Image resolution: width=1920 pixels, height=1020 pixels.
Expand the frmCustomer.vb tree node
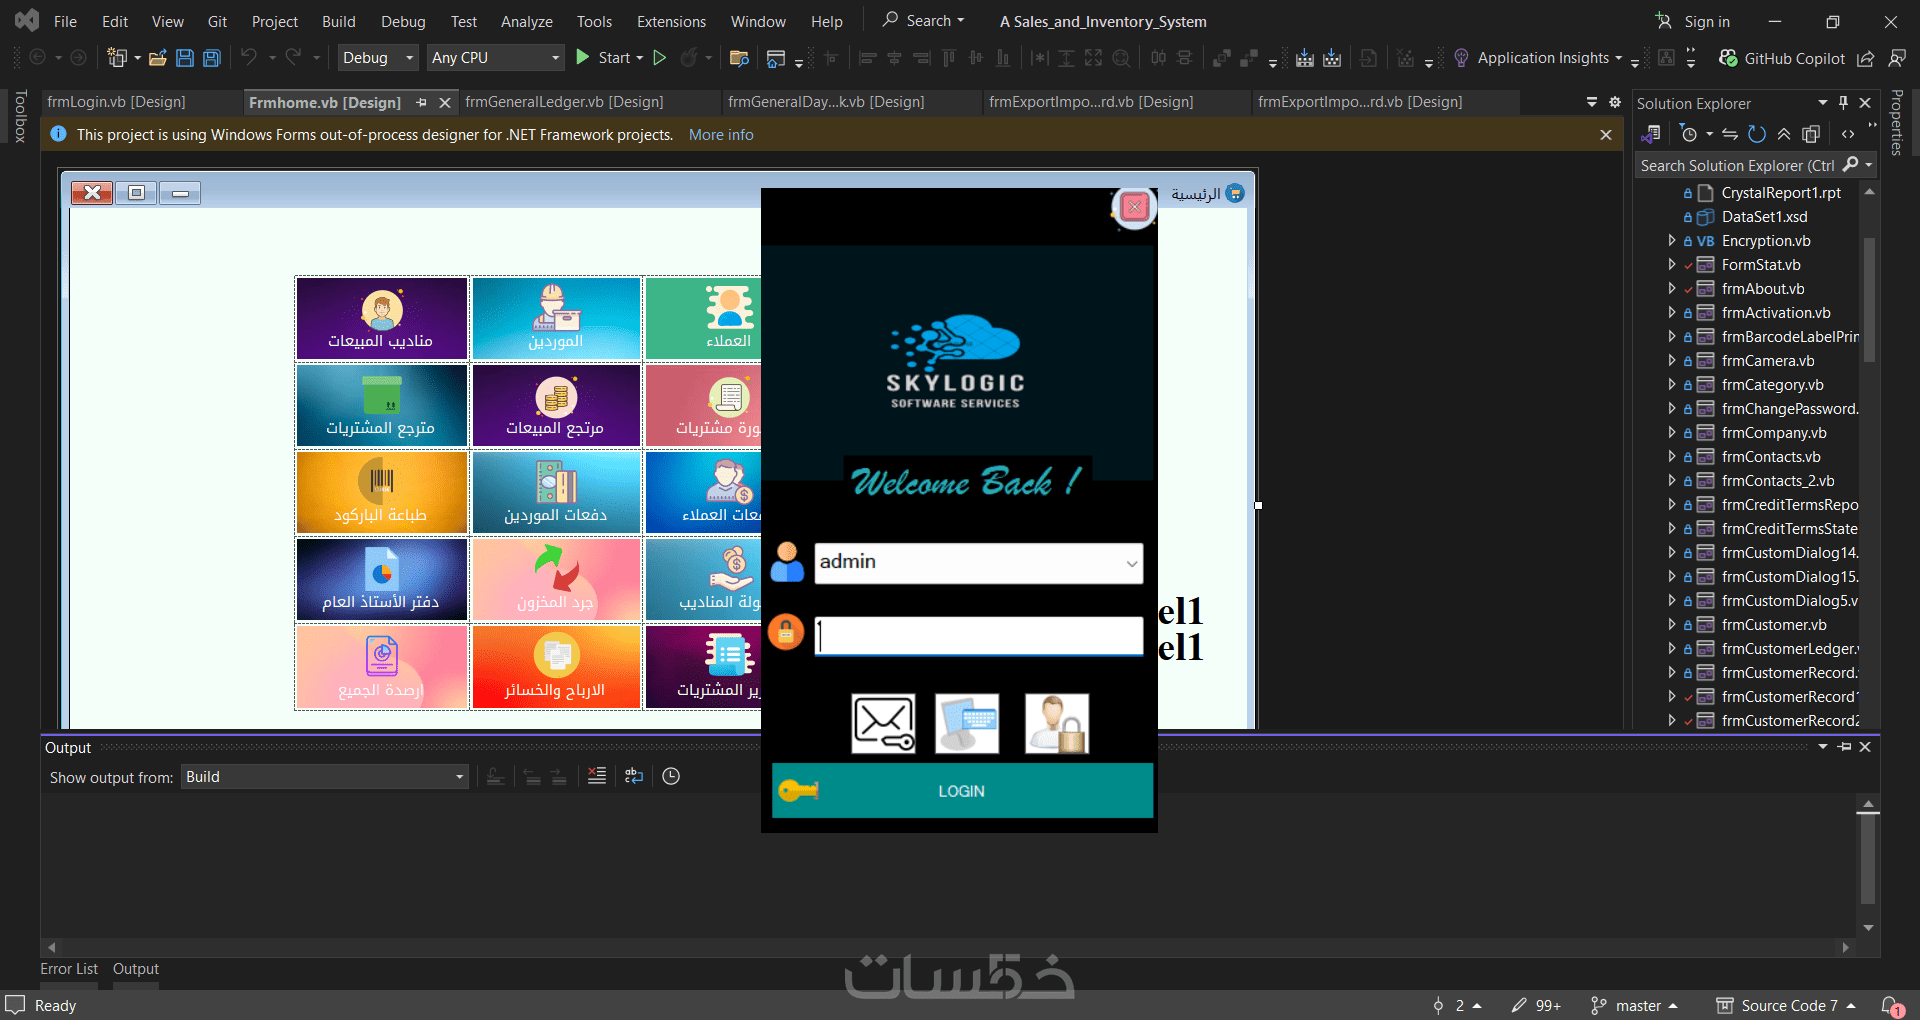1672,624
